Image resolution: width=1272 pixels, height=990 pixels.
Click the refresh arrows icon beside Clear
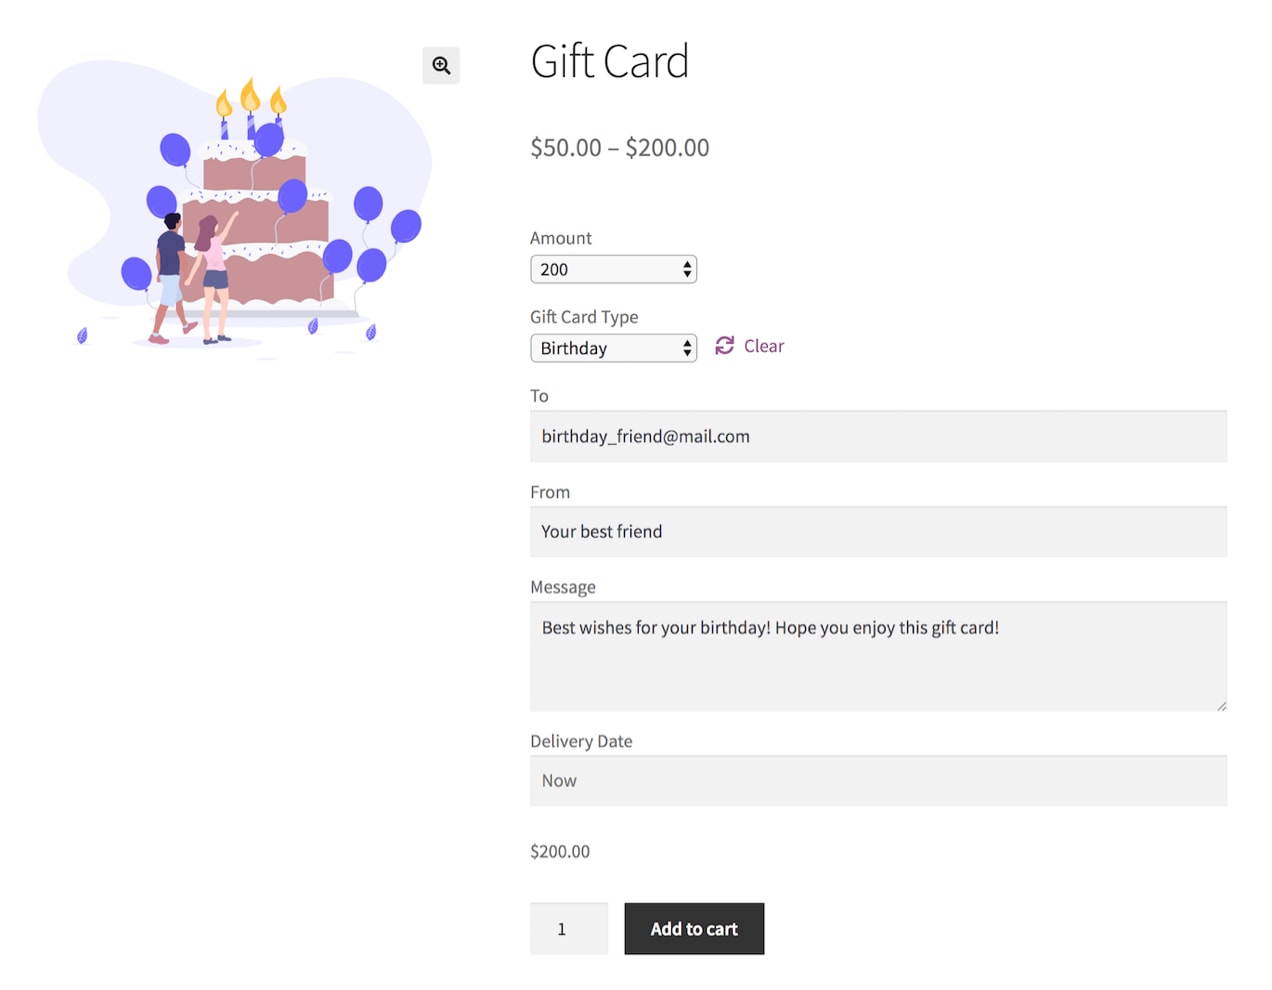click(x=725, y=346)
